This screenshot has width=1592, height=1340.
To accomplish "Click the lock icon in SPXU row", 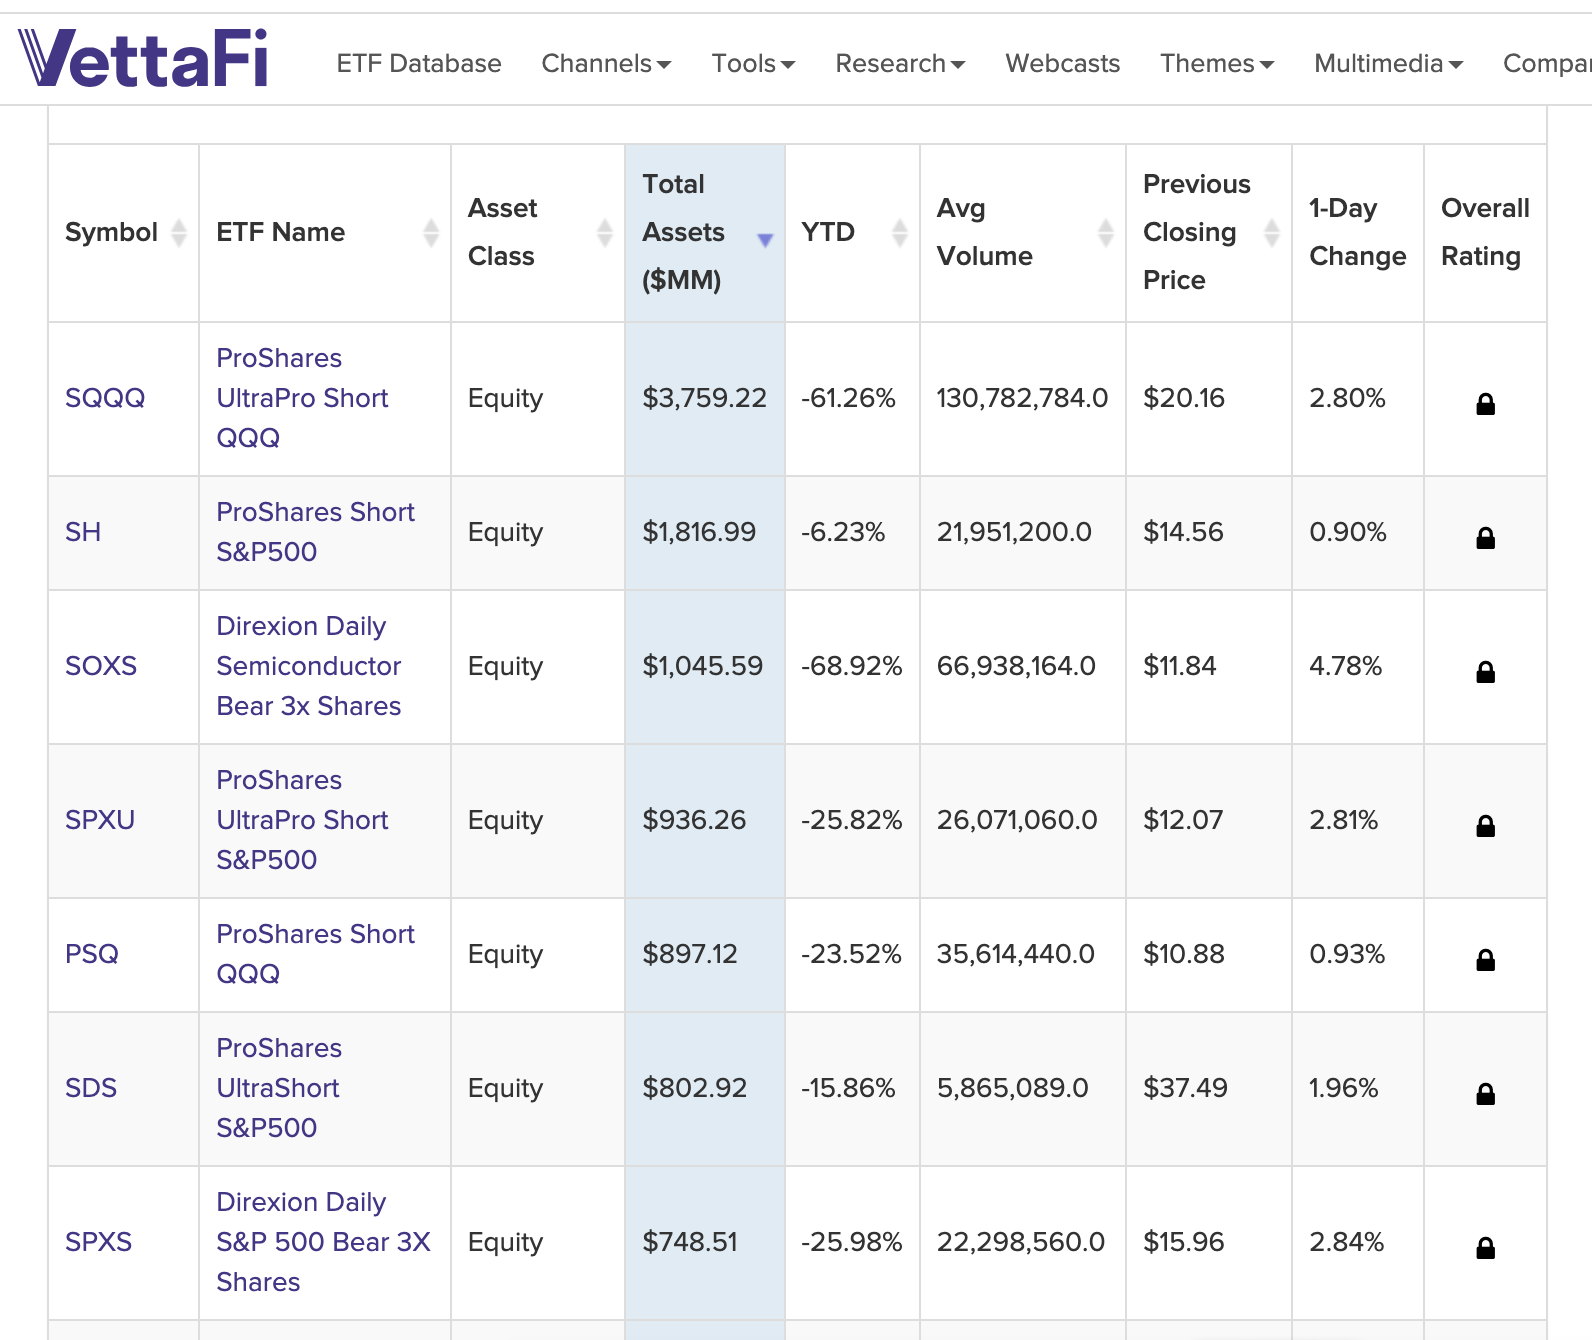I will [x=1485, y=826].
